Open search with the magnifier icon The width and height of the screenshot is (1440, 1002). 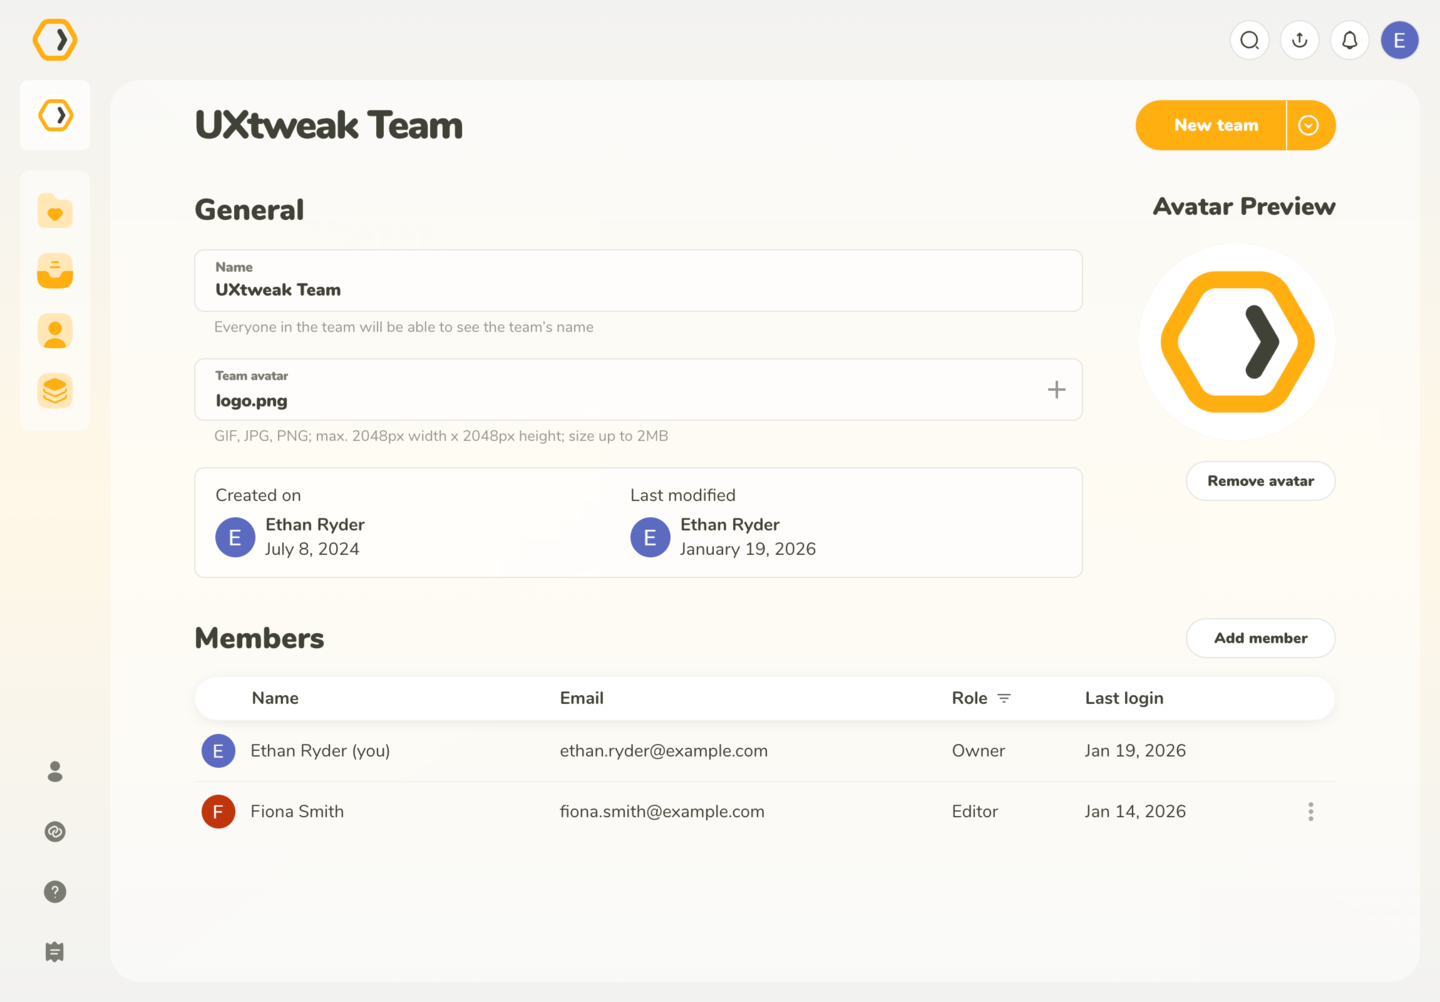click(x=1250, y=40)
